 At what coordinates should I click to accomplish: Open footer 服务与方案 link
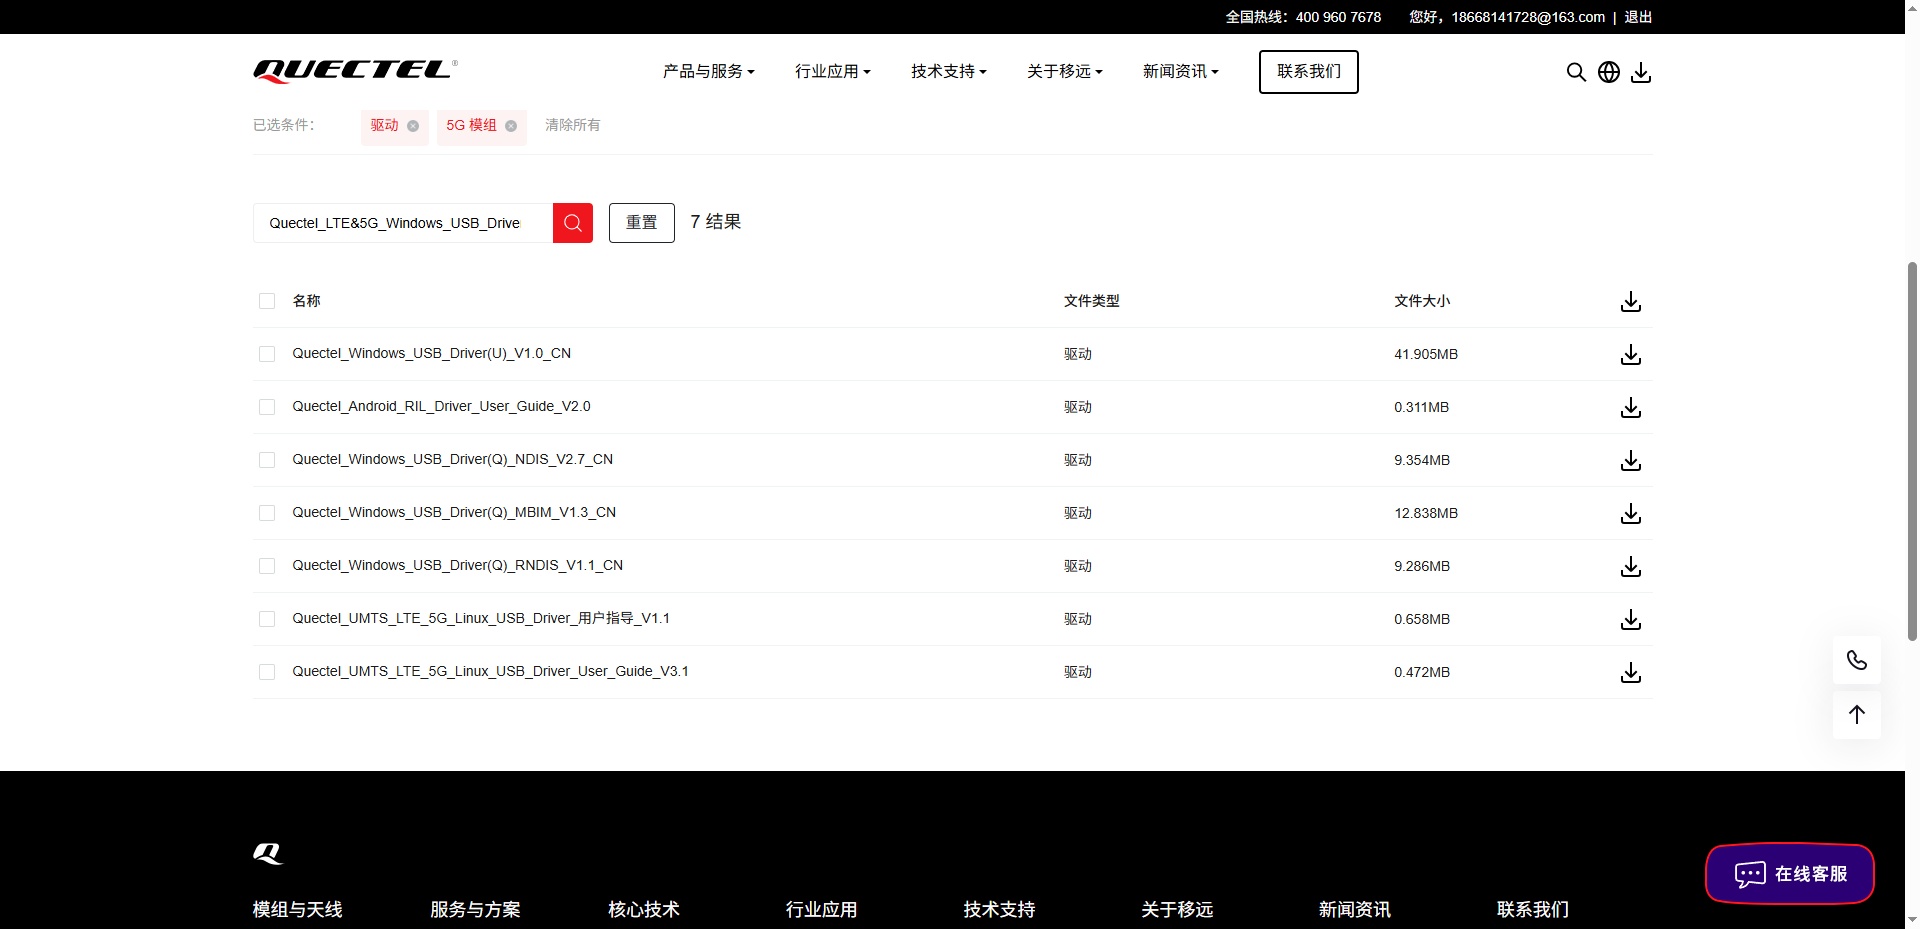point(475,909)
